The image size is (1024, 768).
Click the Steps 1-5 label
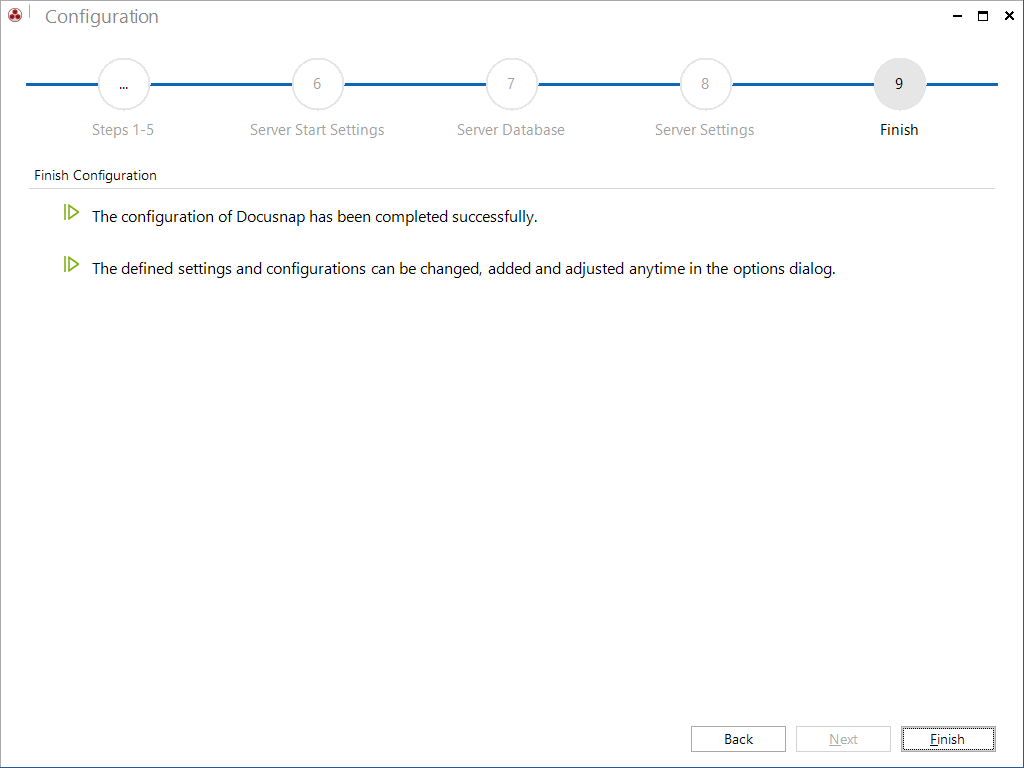click(123, 130)
